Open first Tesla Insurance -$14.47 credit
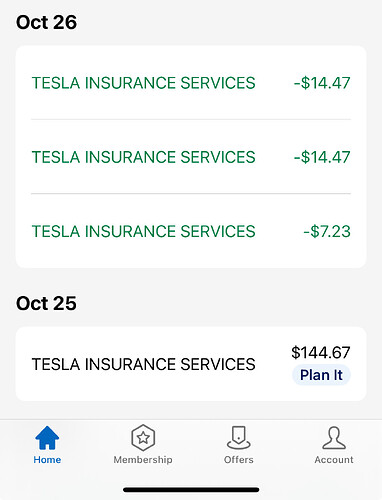The width and height of the screenshot is (382, 500). coord(191,83)
